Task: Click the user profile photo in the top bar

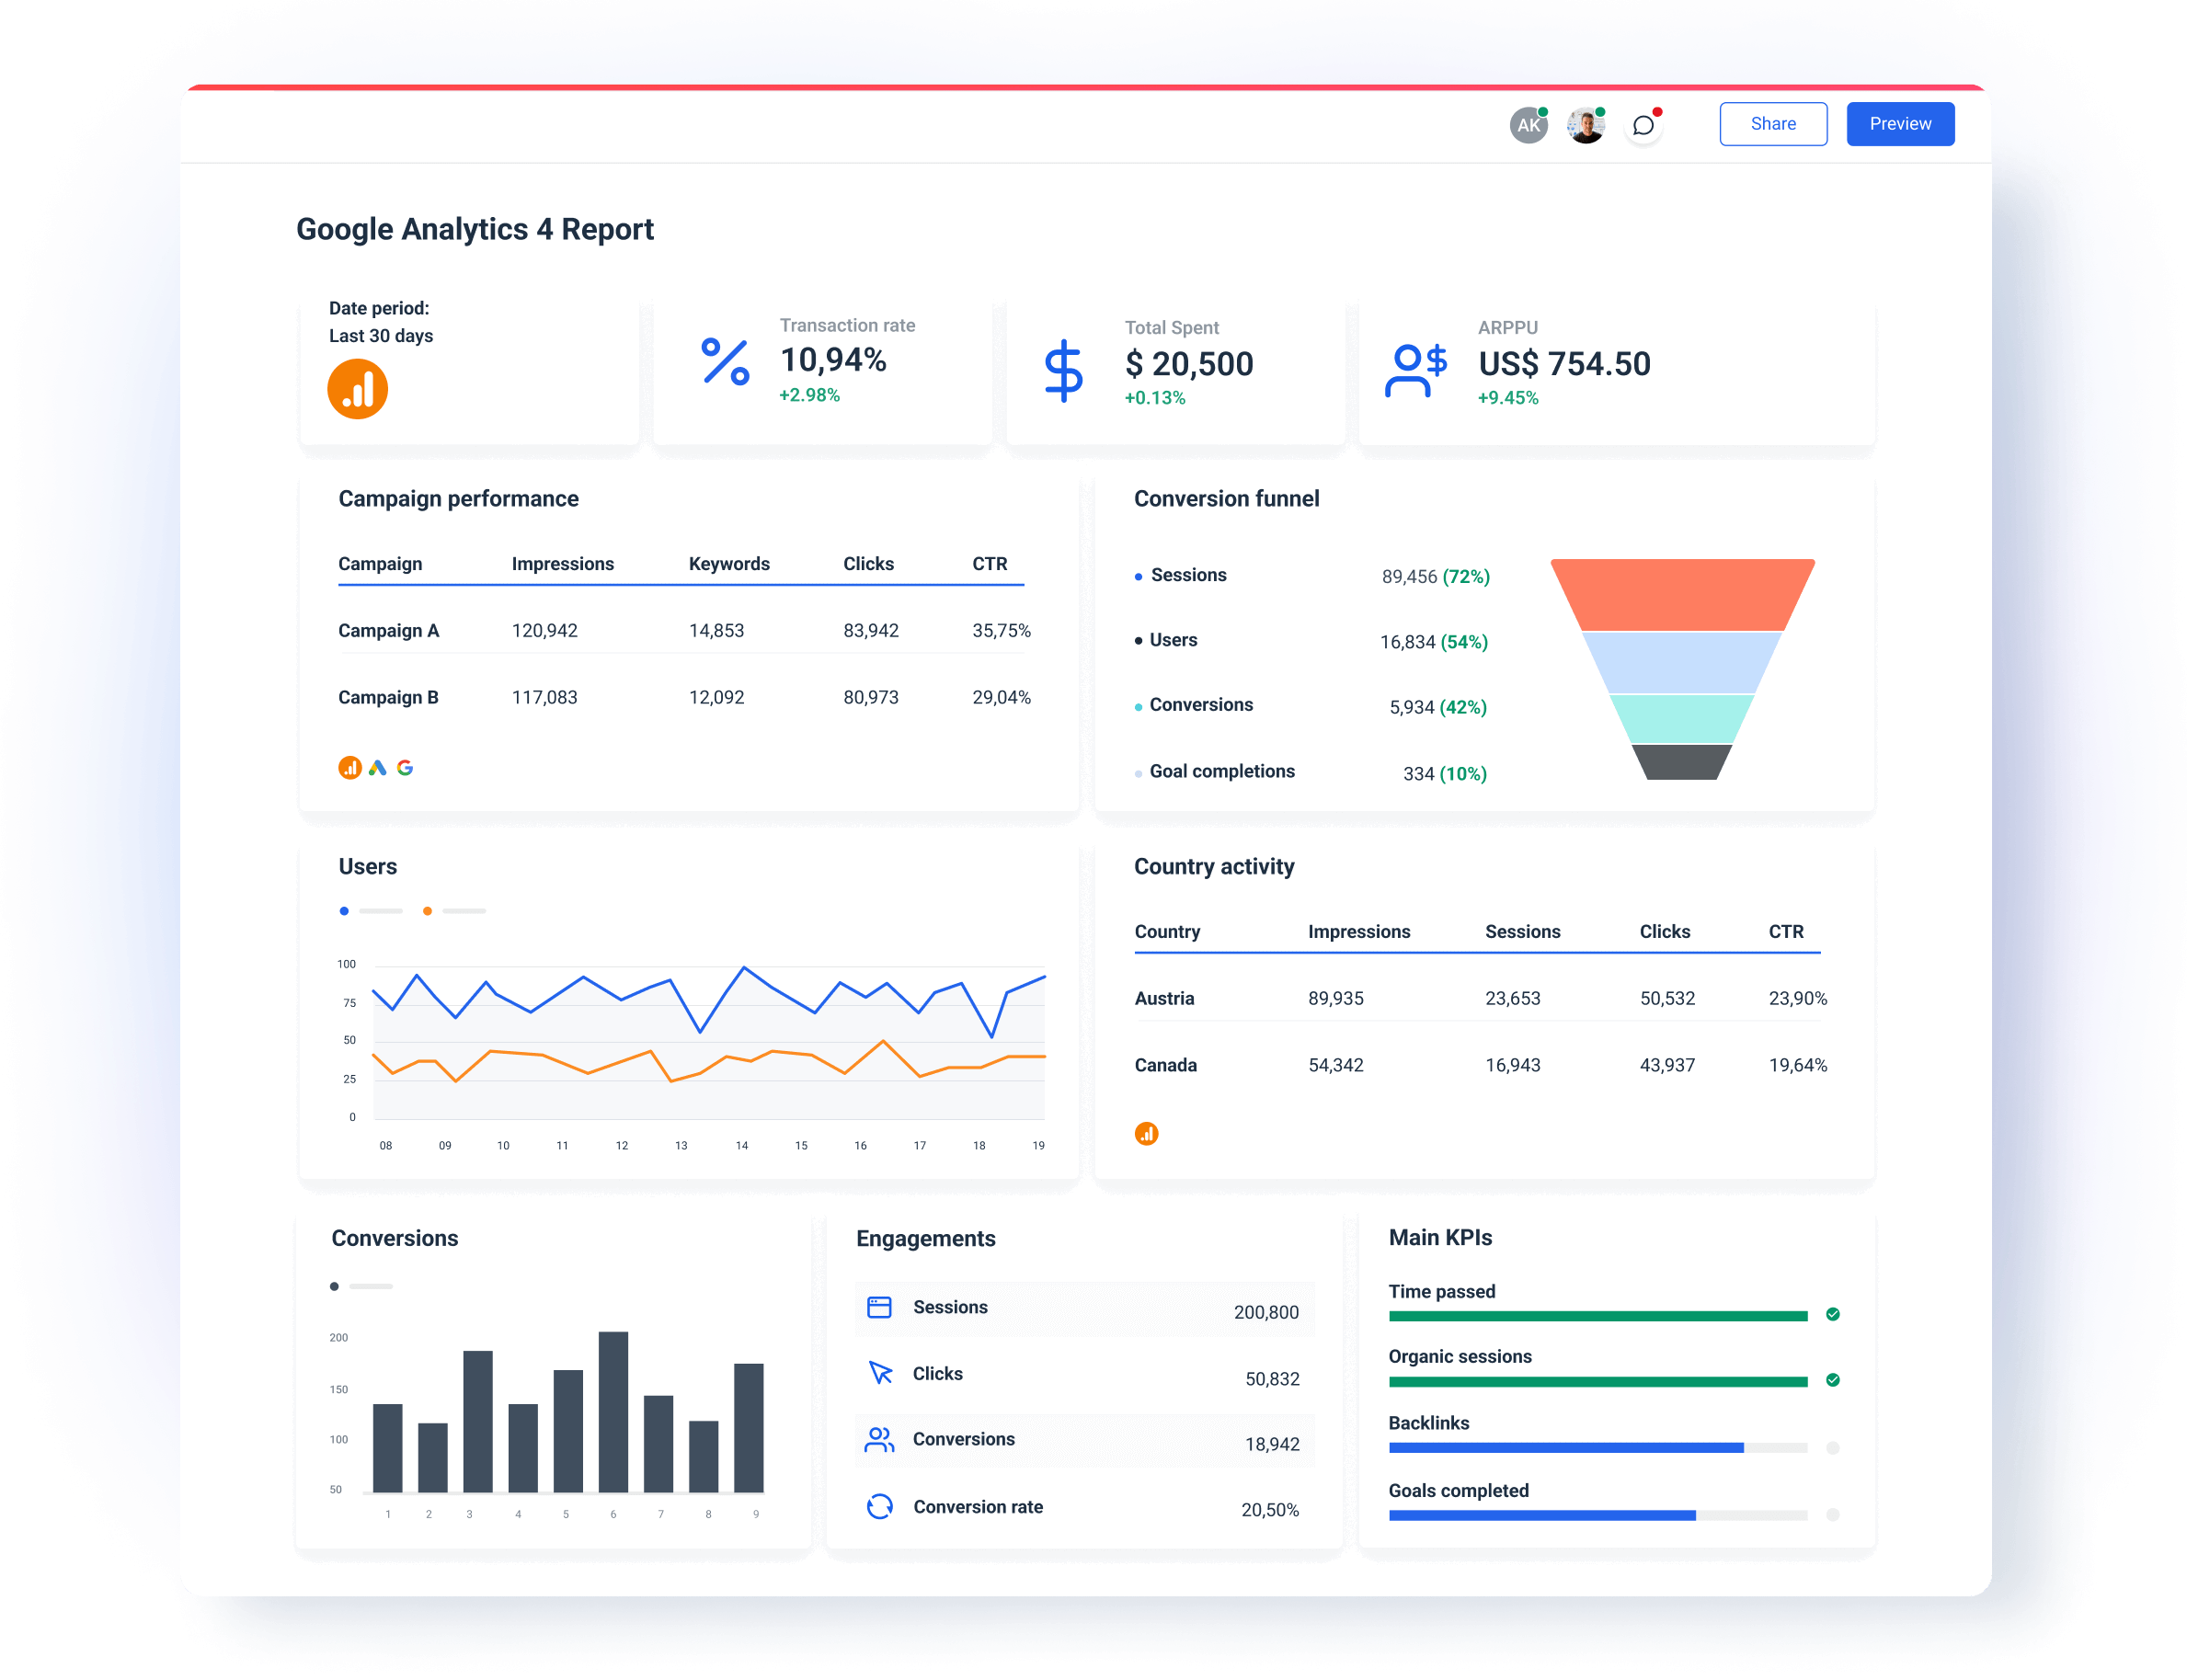Action: [1585, 124]
